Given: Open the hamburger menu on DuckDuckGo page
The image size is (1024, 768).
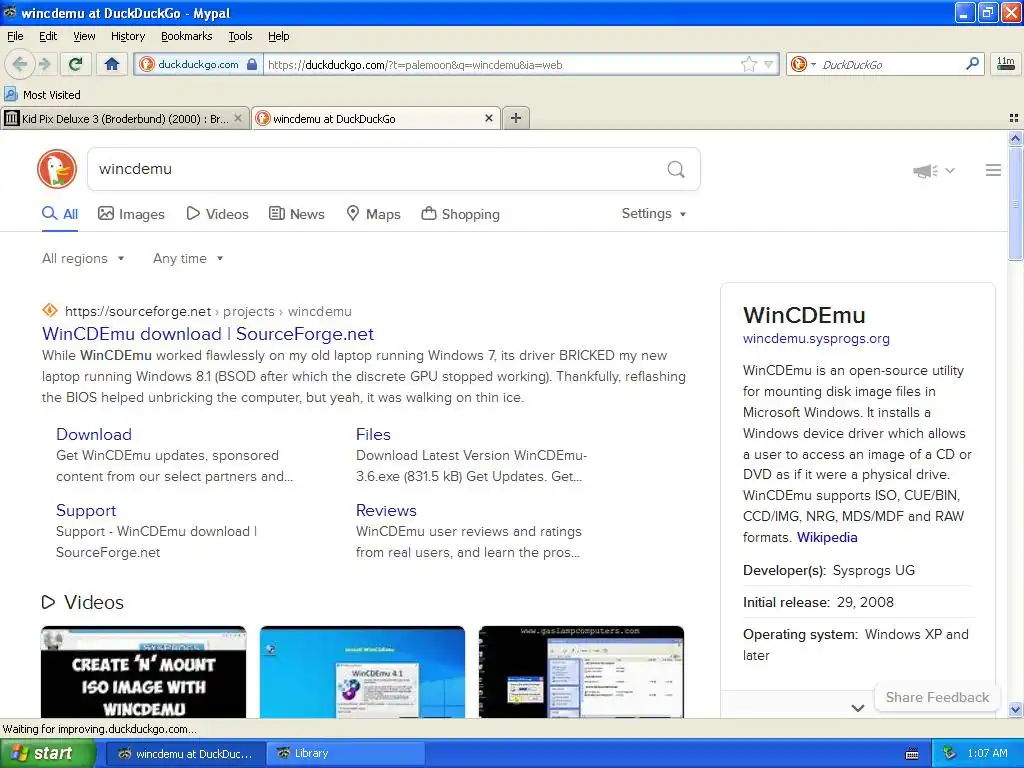Looking at the screenshot, I should pyautogui.click(x=993, y=170).
